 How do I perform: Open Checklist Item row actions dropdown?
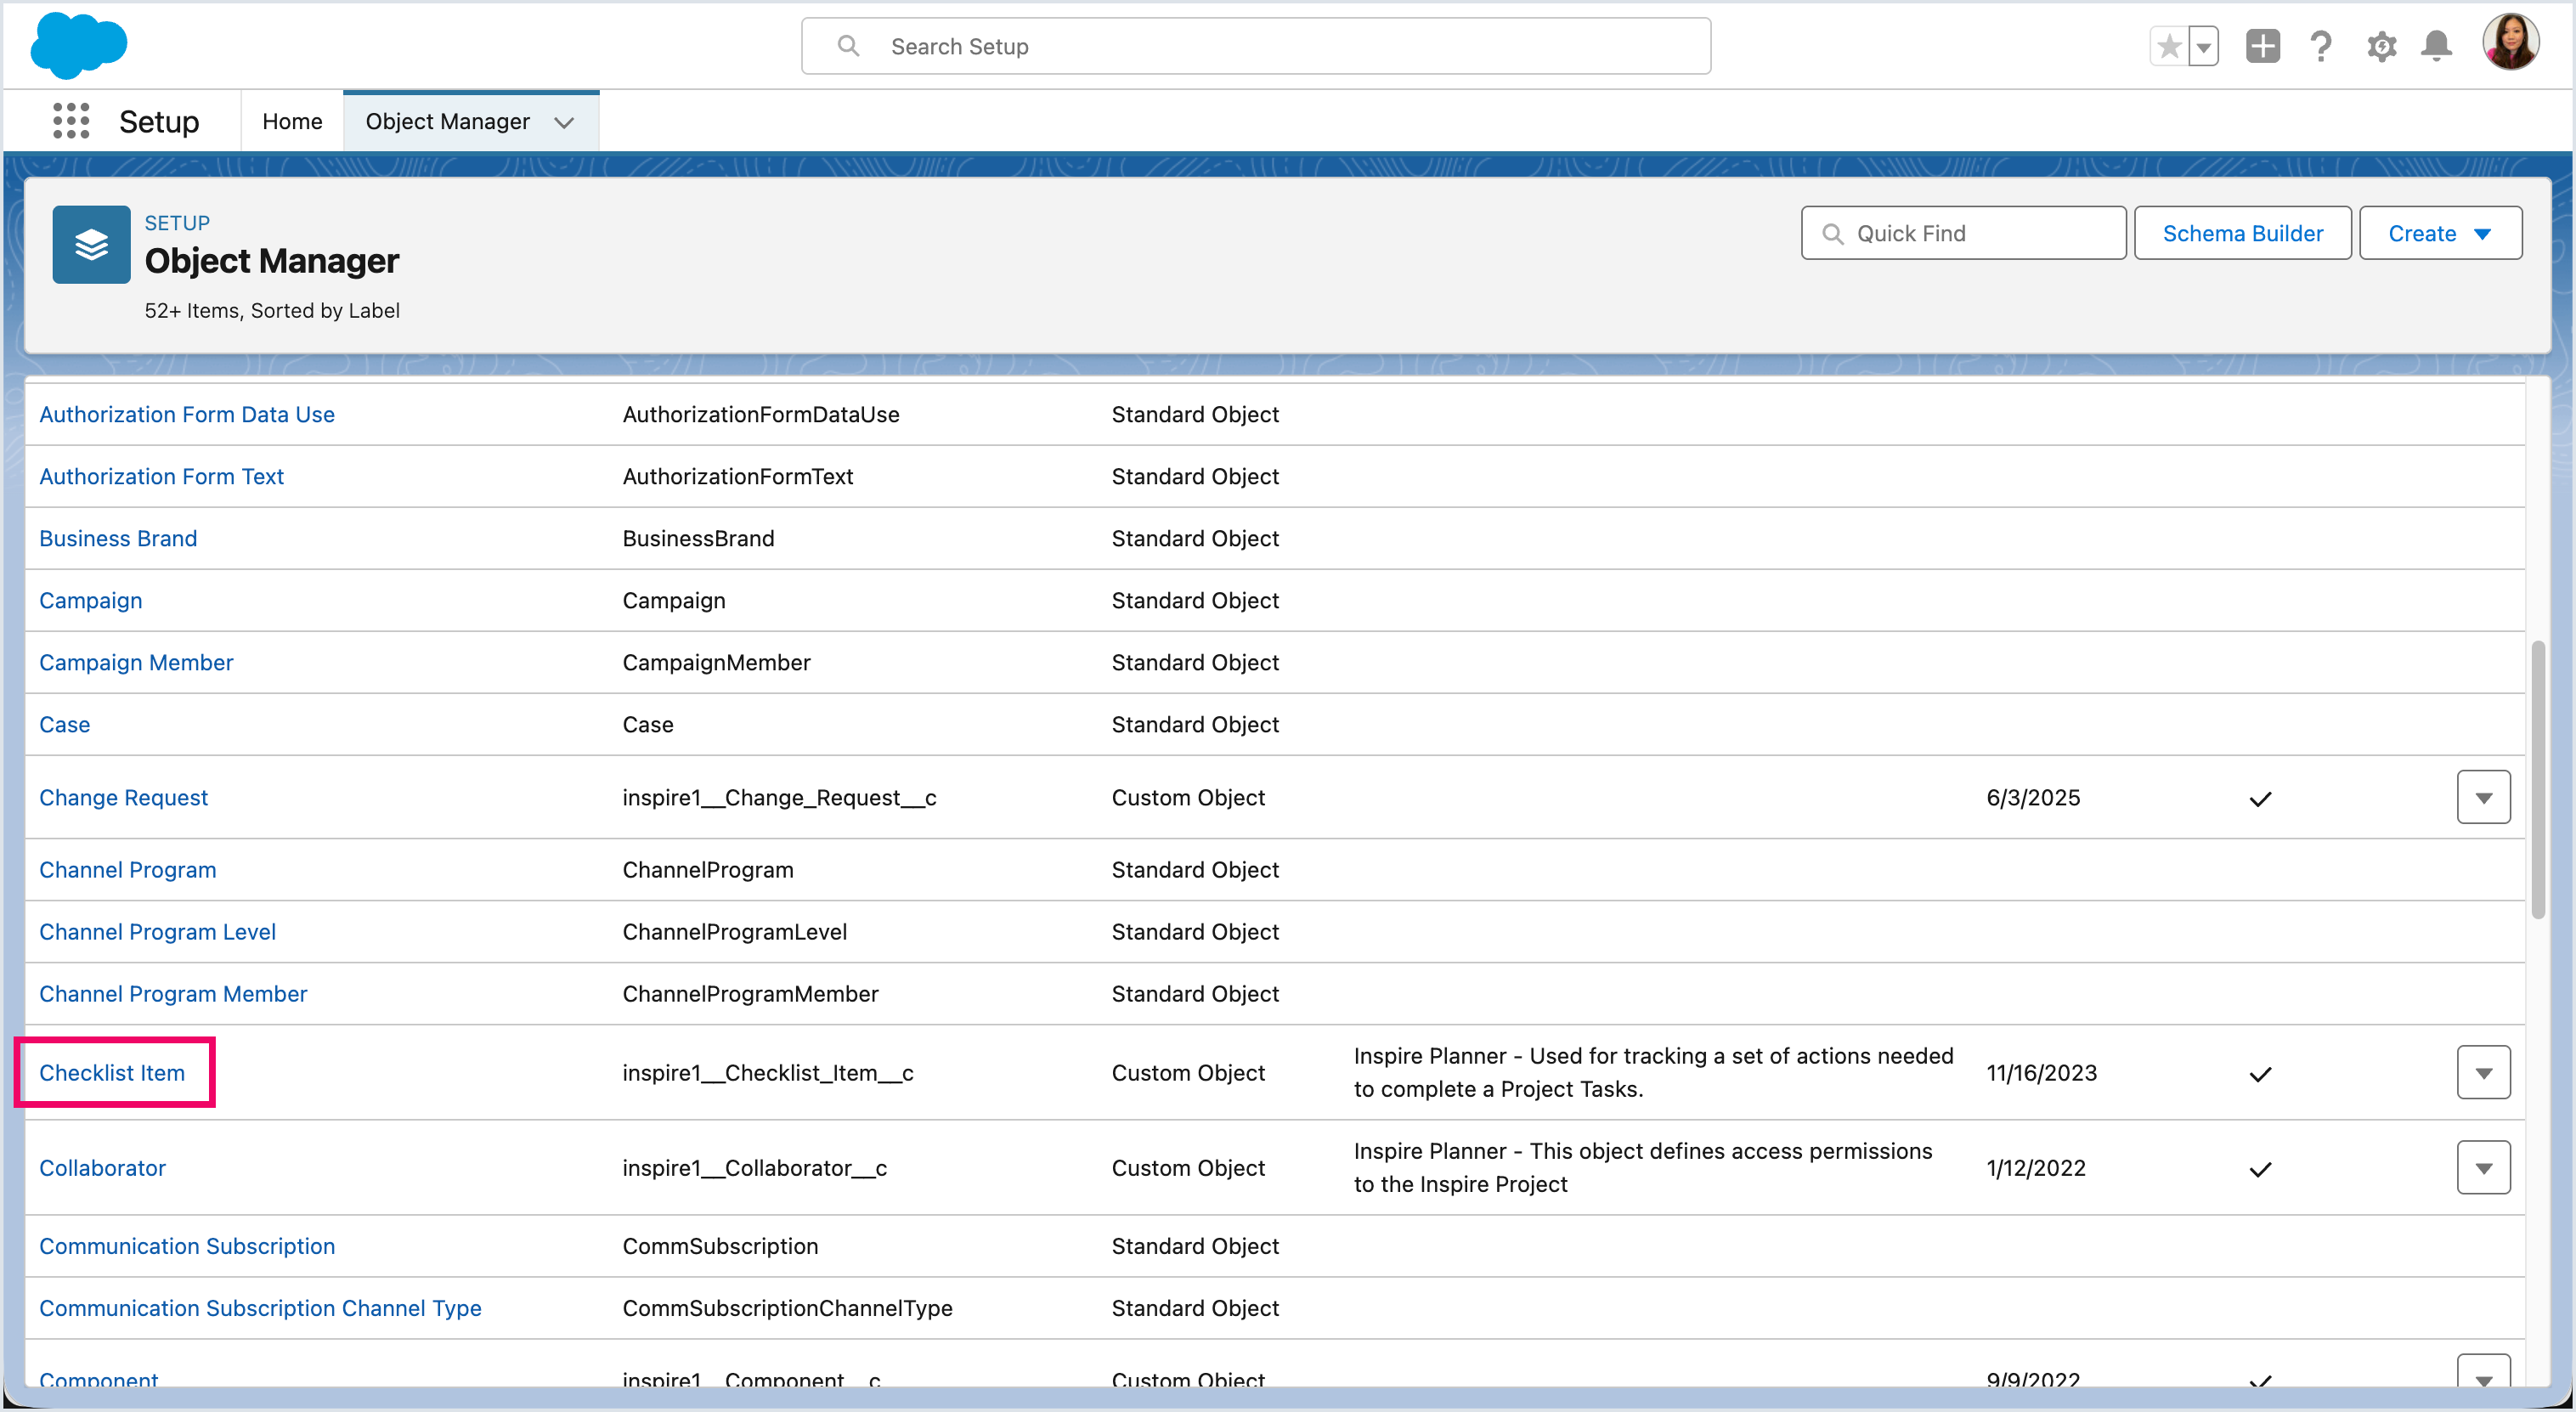click(x=2483, y=1073)
